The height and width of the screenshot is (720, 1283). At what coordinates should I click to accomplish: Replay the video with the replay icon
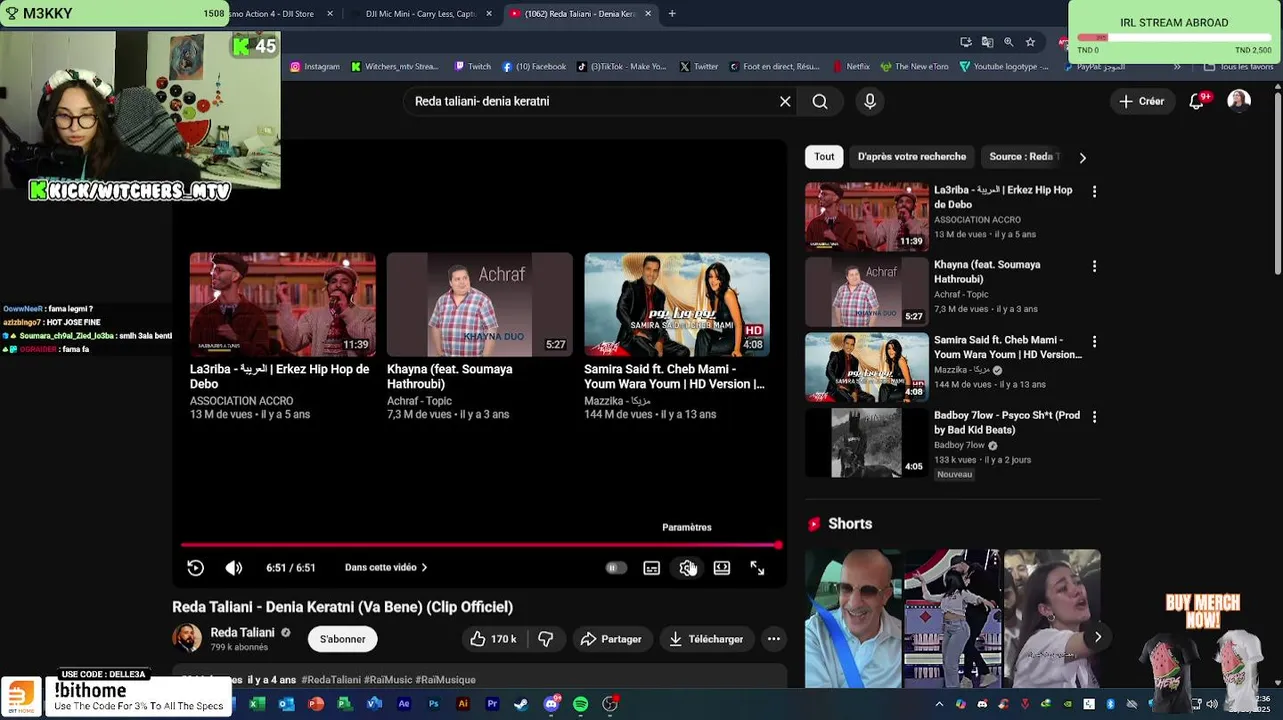195,568
